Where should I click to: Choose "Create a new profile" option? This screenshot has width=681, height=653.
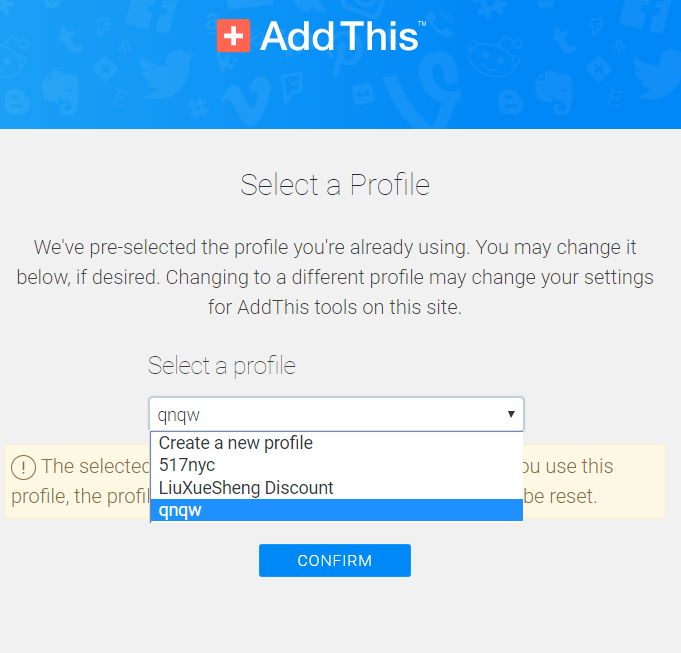click(236, 443)
